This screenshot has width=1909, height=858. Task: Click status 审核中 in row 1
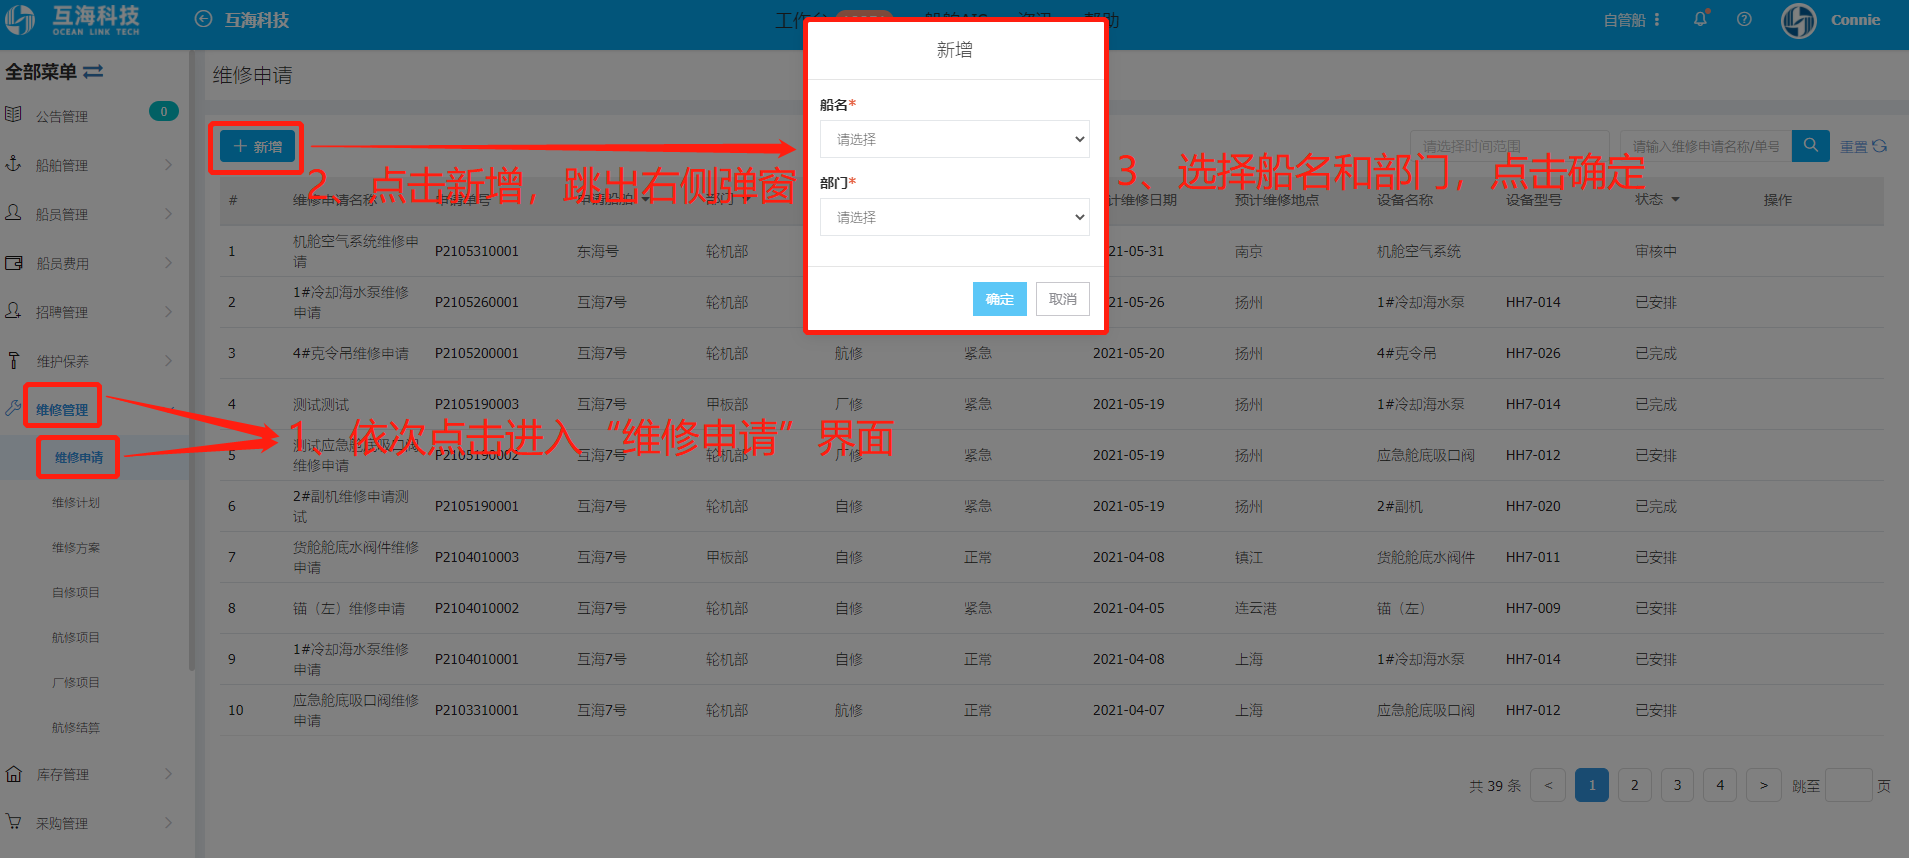click(1656, 251)
